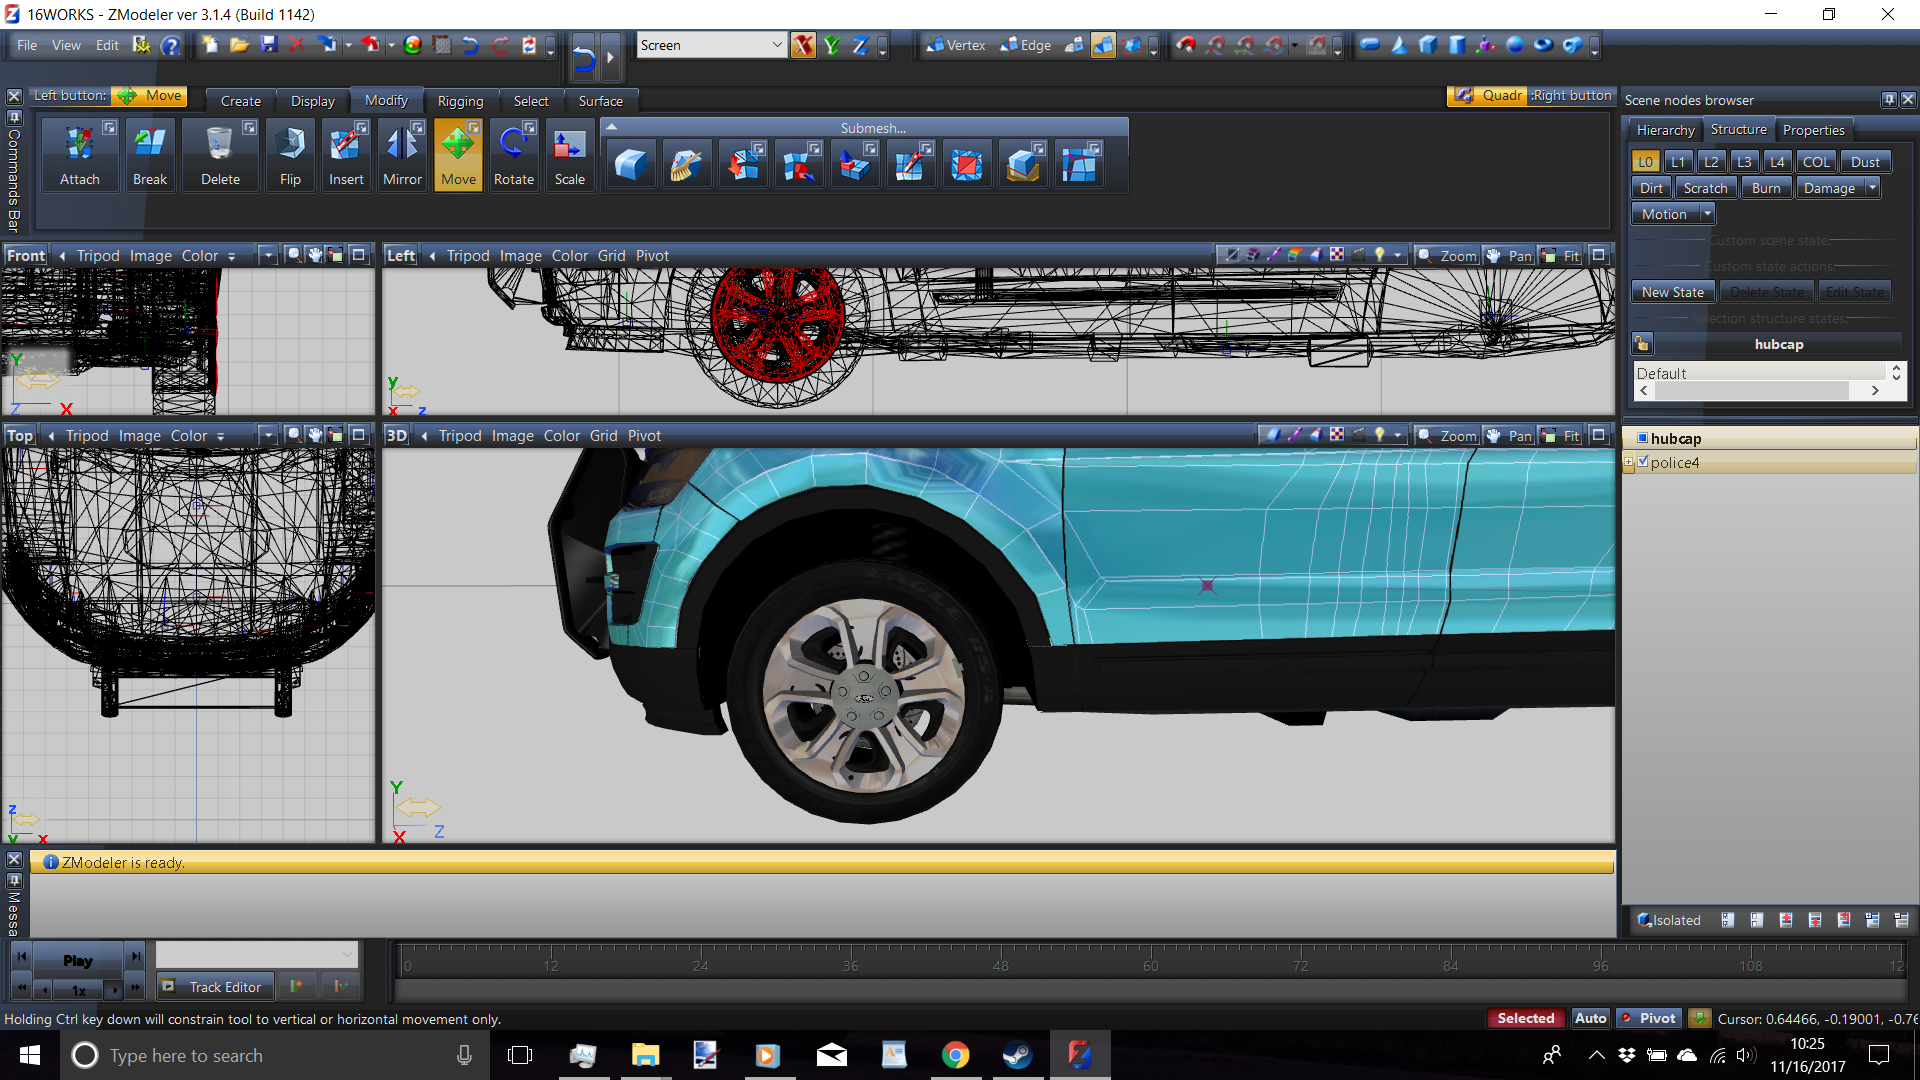Open the Damage dropdown arrow
This screenshot has height=1080, width=1920.
1872,188
